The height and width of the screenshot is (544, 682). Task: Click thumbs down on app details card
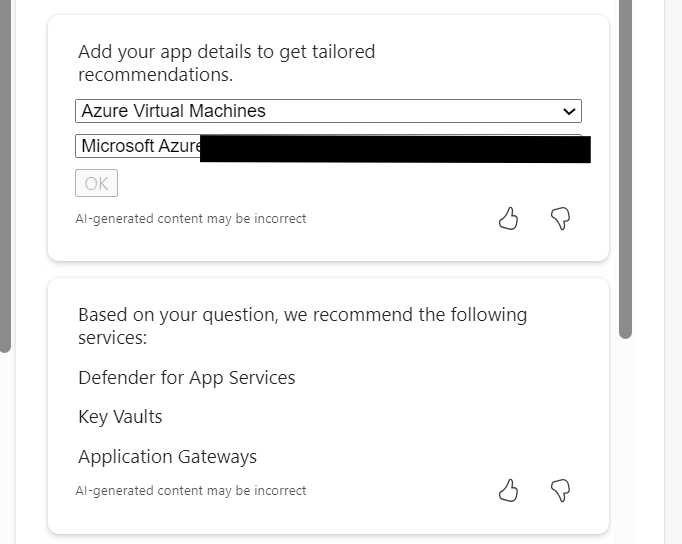[560, 218]
